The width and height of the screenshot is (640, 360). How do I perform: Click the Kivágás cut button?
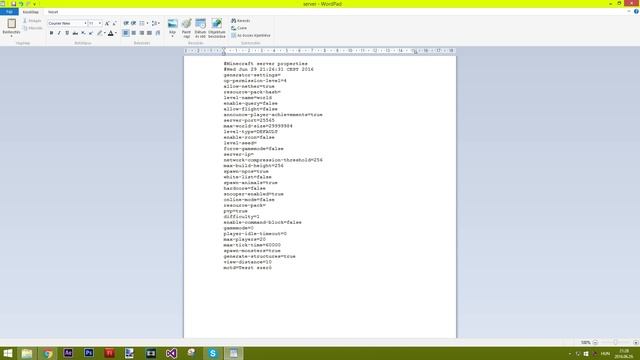point(32,20)
